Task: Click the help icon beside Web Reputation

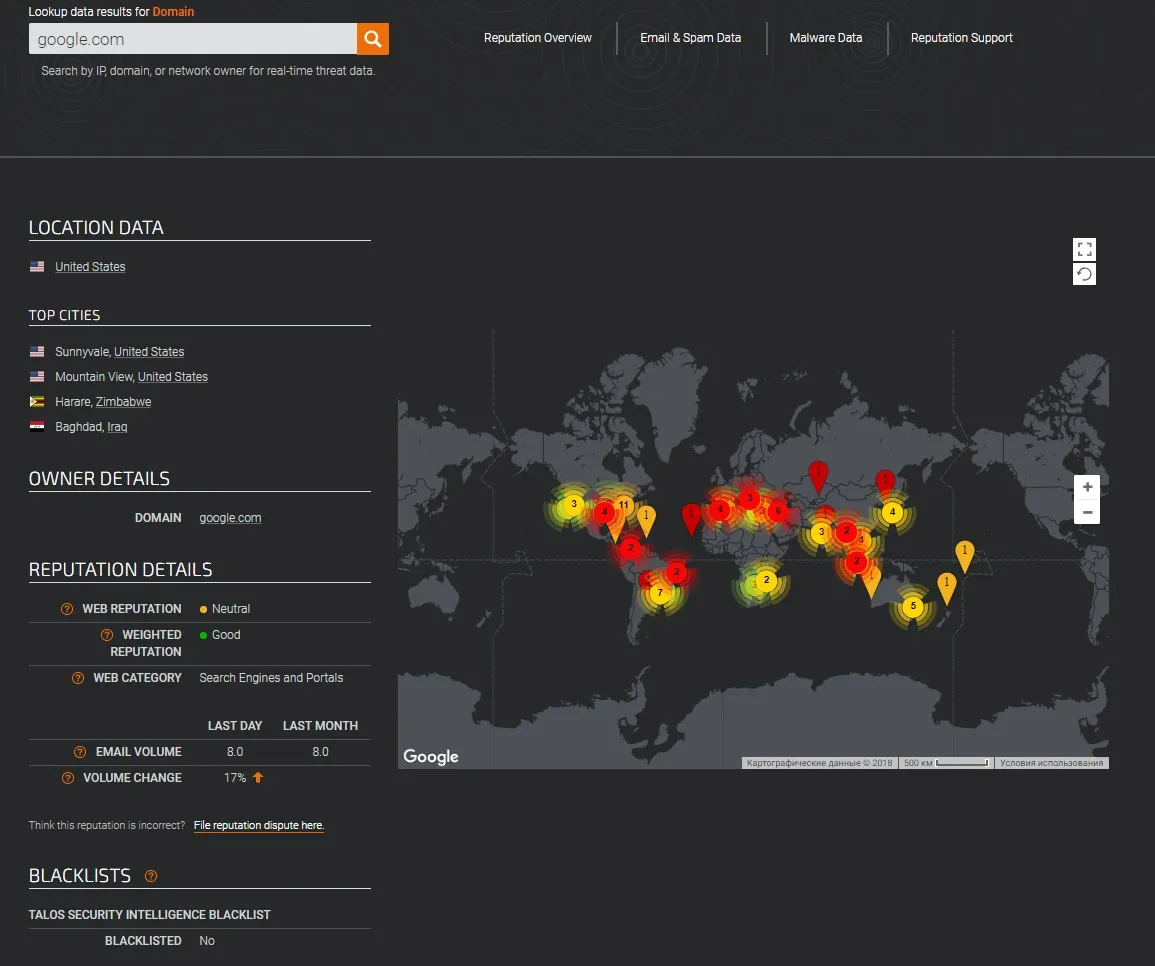Action: 67,609
